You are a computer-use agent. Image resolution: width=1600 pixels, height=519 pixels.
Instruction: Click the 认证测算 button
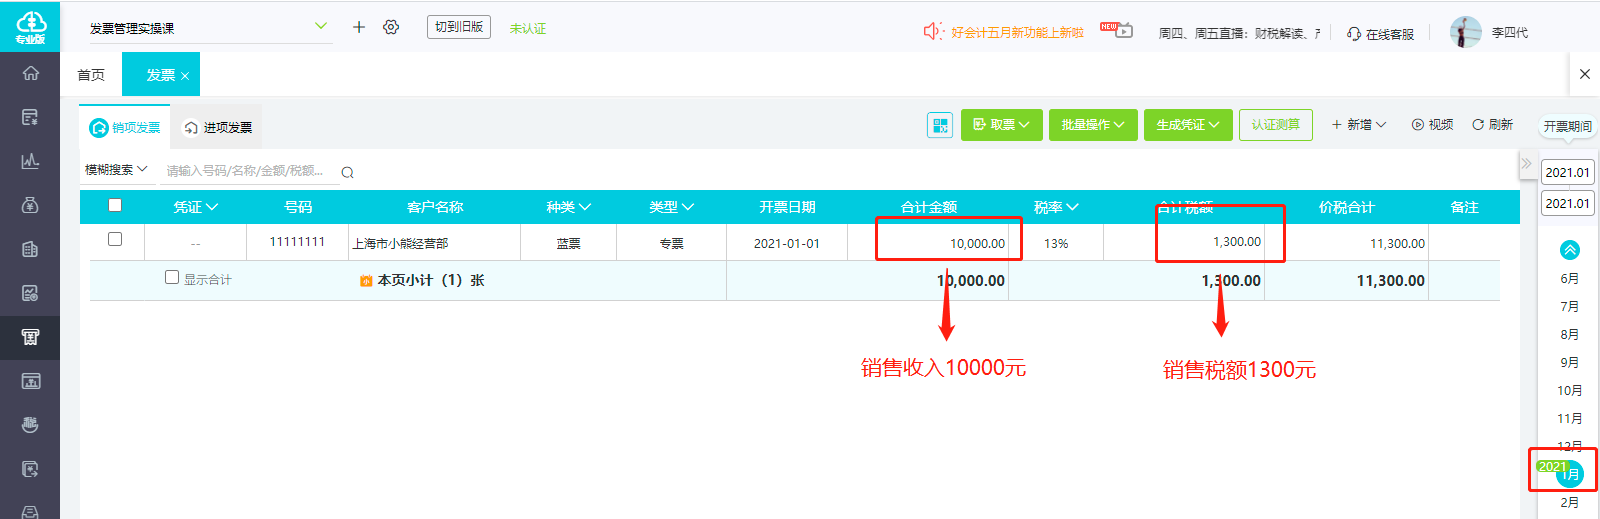pyautogui.click(x=1276, y=125)
